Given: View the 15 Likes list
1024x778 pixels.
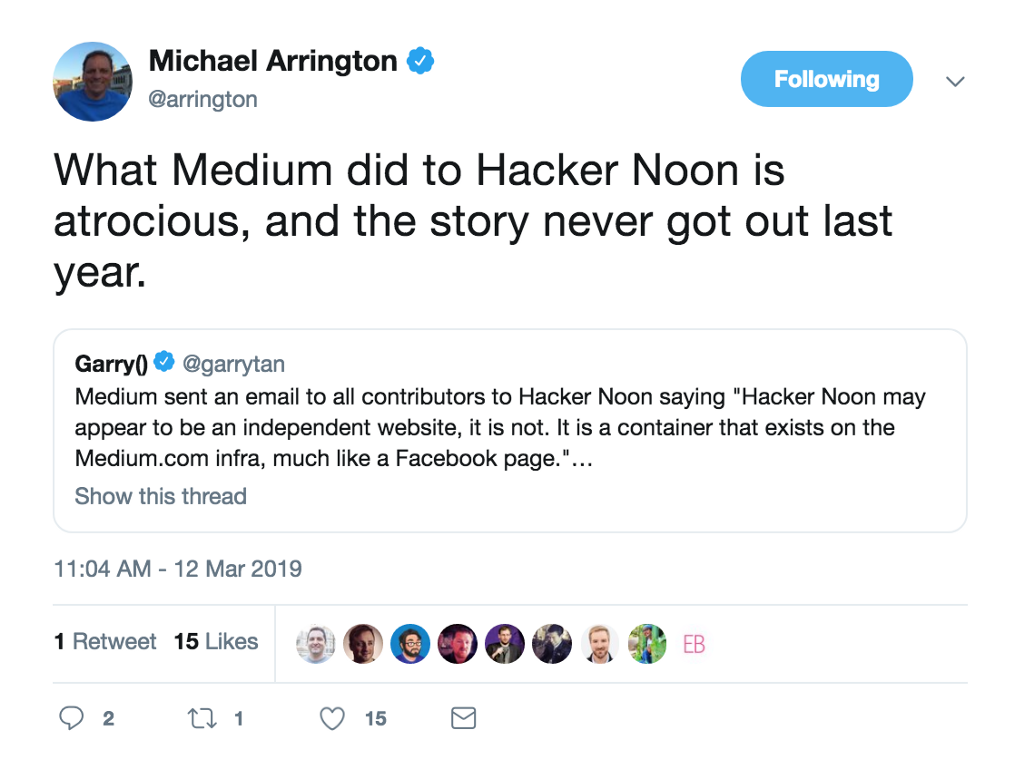Looking at the screenshot, I should click(x=216, y=642).
